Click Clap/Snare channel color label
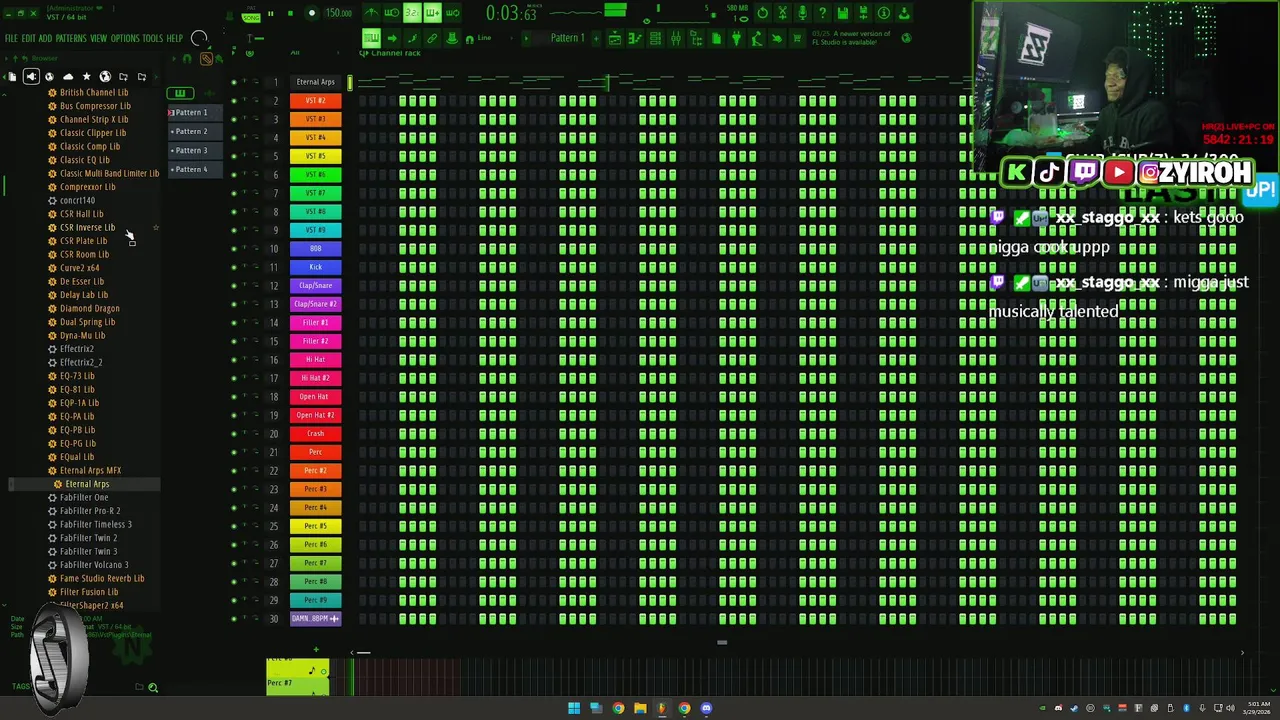The width and height of the screenshot is (1280, 720). (315, 286)
